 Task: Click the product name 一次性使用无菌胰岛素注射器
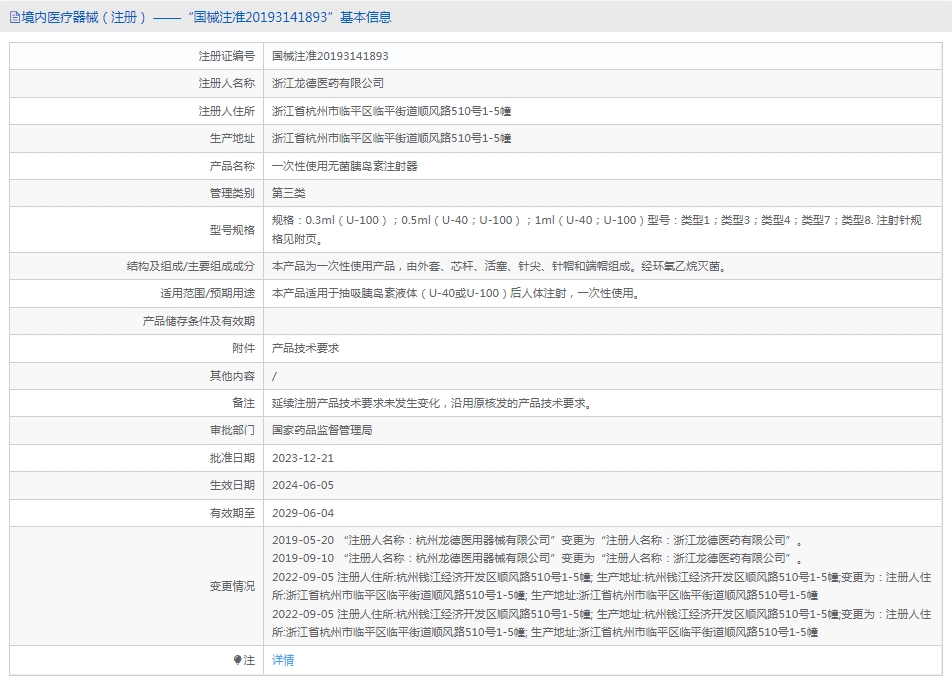[345, 166]
